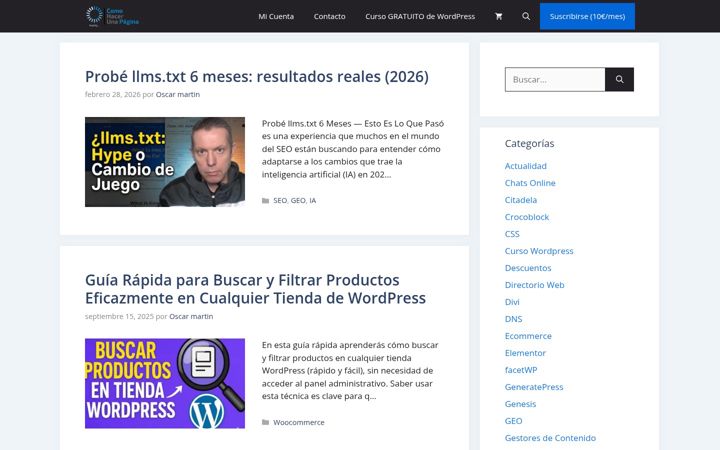The width and height of the screenshot is (720, 450).
Task: Open Ecommerce category
Action: click(528, 336)
